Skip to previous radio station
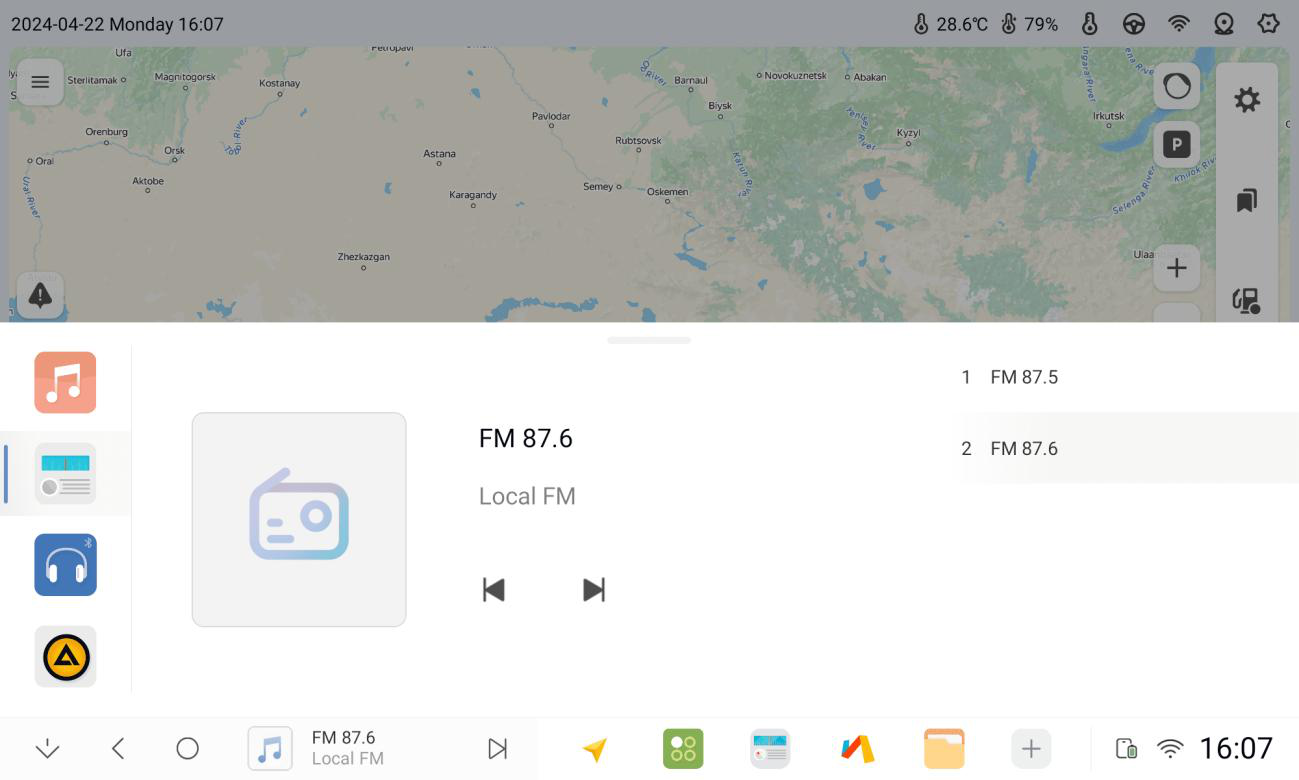1299x780 pixels. tap(493, 590)
